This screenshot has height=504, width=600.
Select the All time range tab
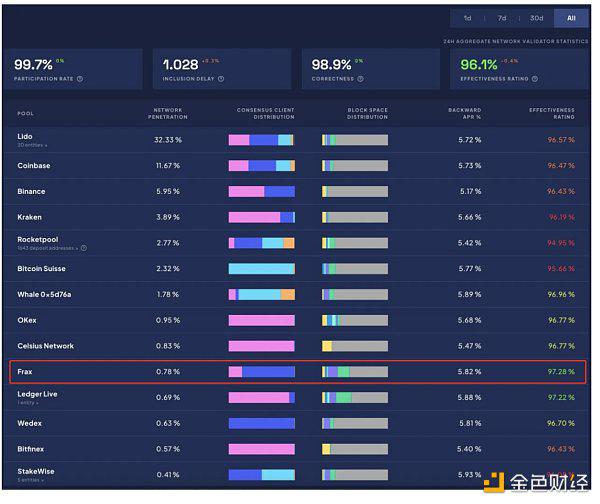tap(571, 18)
